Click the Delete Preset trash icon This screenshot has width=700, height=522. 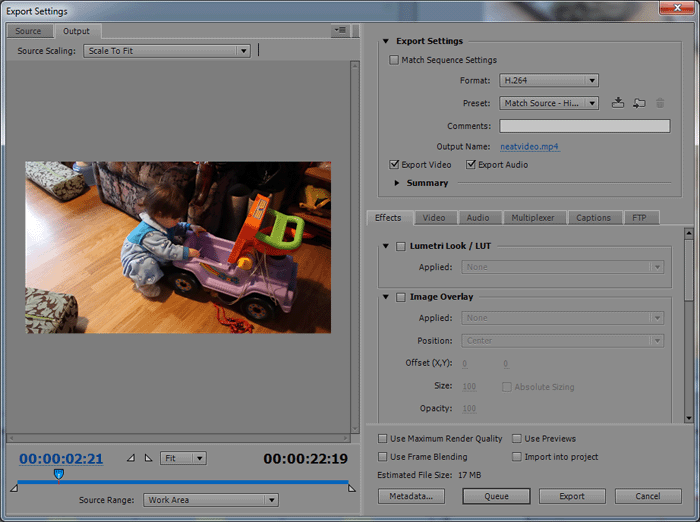pos(660,103)
